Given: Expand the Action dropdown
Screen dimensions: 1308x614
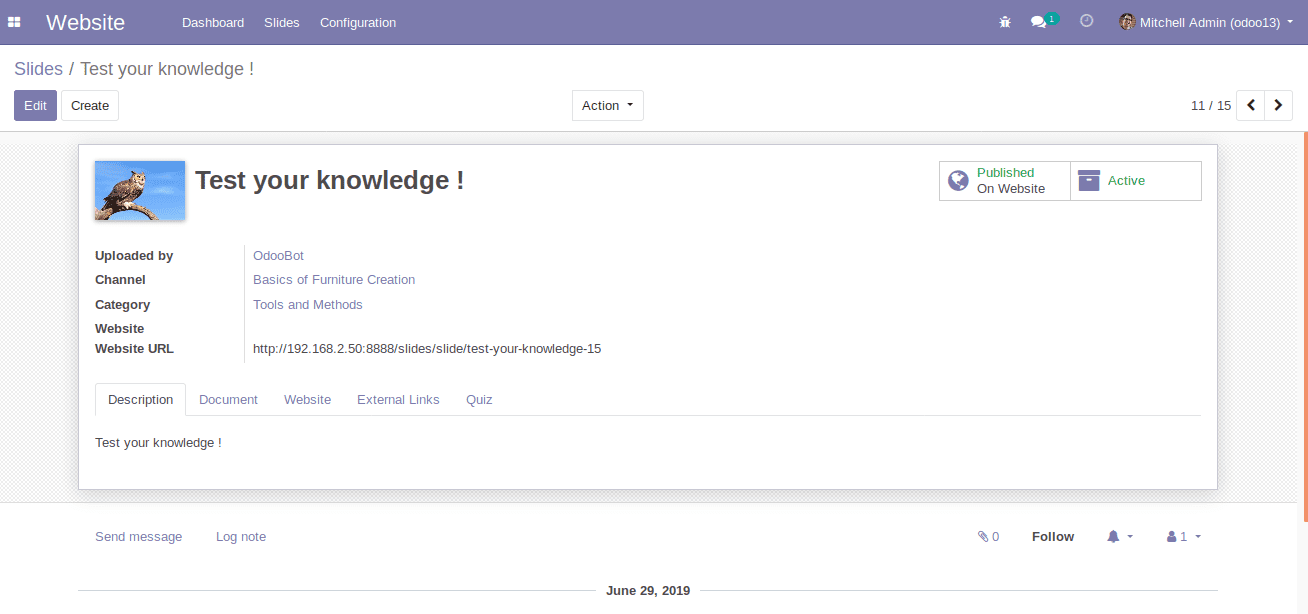Looking at the screenshot, I should [x=608, y=105].
